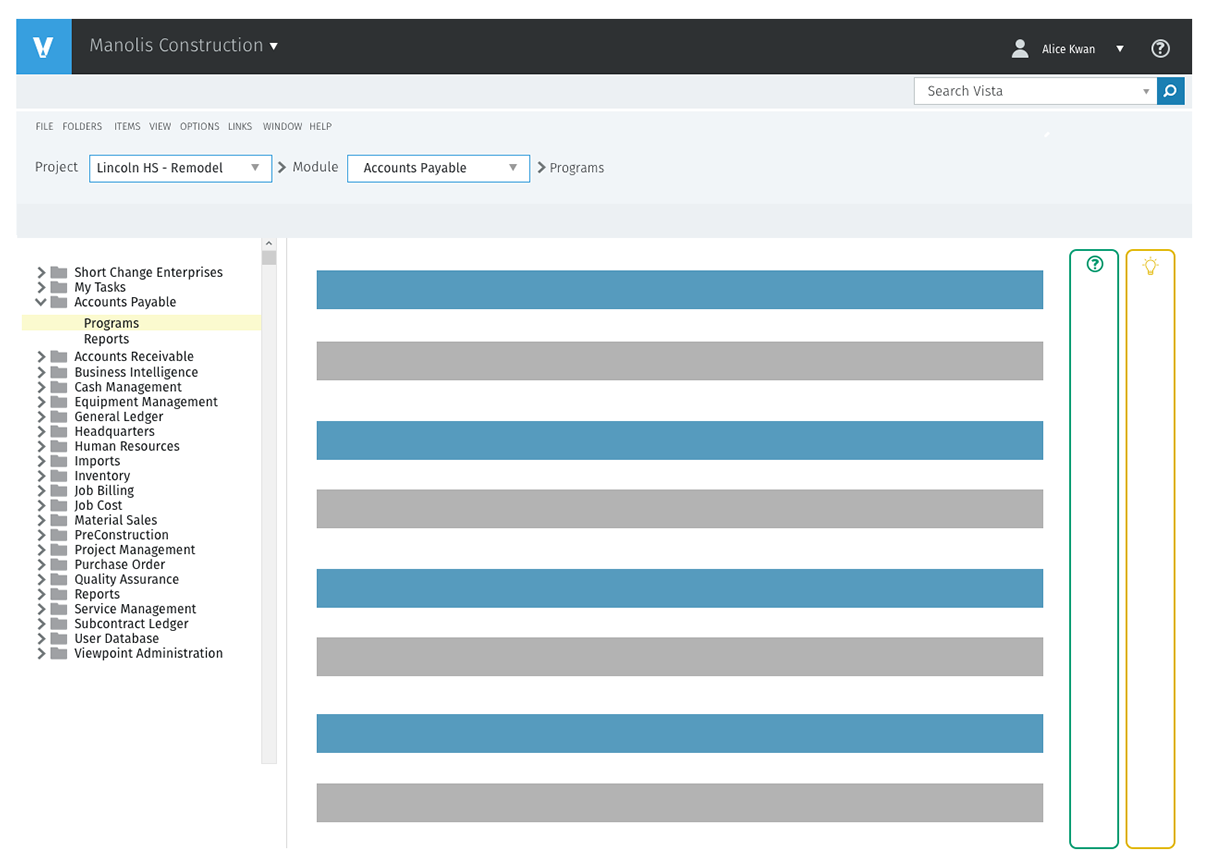
Task: Expand the Cash Management node
Action: (41, 387)
